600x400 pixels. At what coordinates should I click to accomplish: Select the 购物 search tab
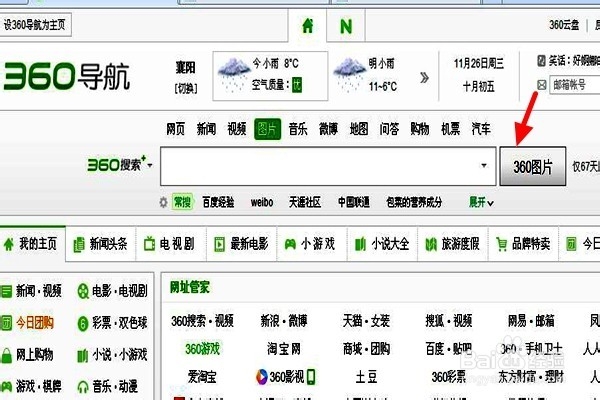pyautogui.click(x=420, y=129)
